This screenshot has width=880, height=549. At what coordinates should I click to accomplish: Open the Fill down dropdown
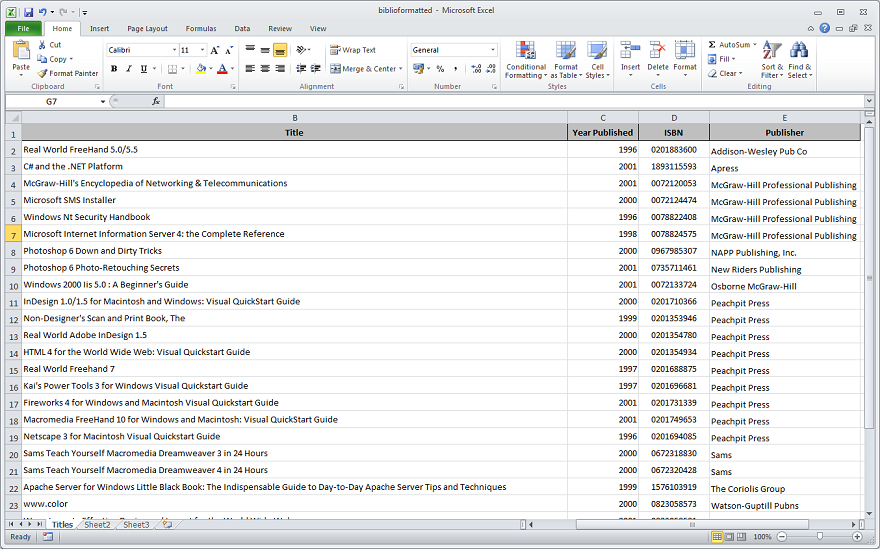pos(722,59)
